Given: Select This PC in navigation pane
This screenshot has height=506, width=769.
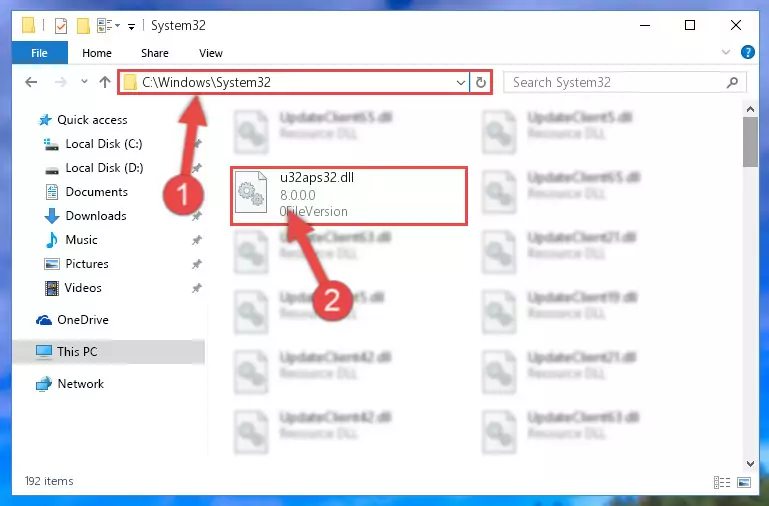Looking at the screenshot, I should coord(77,352).
